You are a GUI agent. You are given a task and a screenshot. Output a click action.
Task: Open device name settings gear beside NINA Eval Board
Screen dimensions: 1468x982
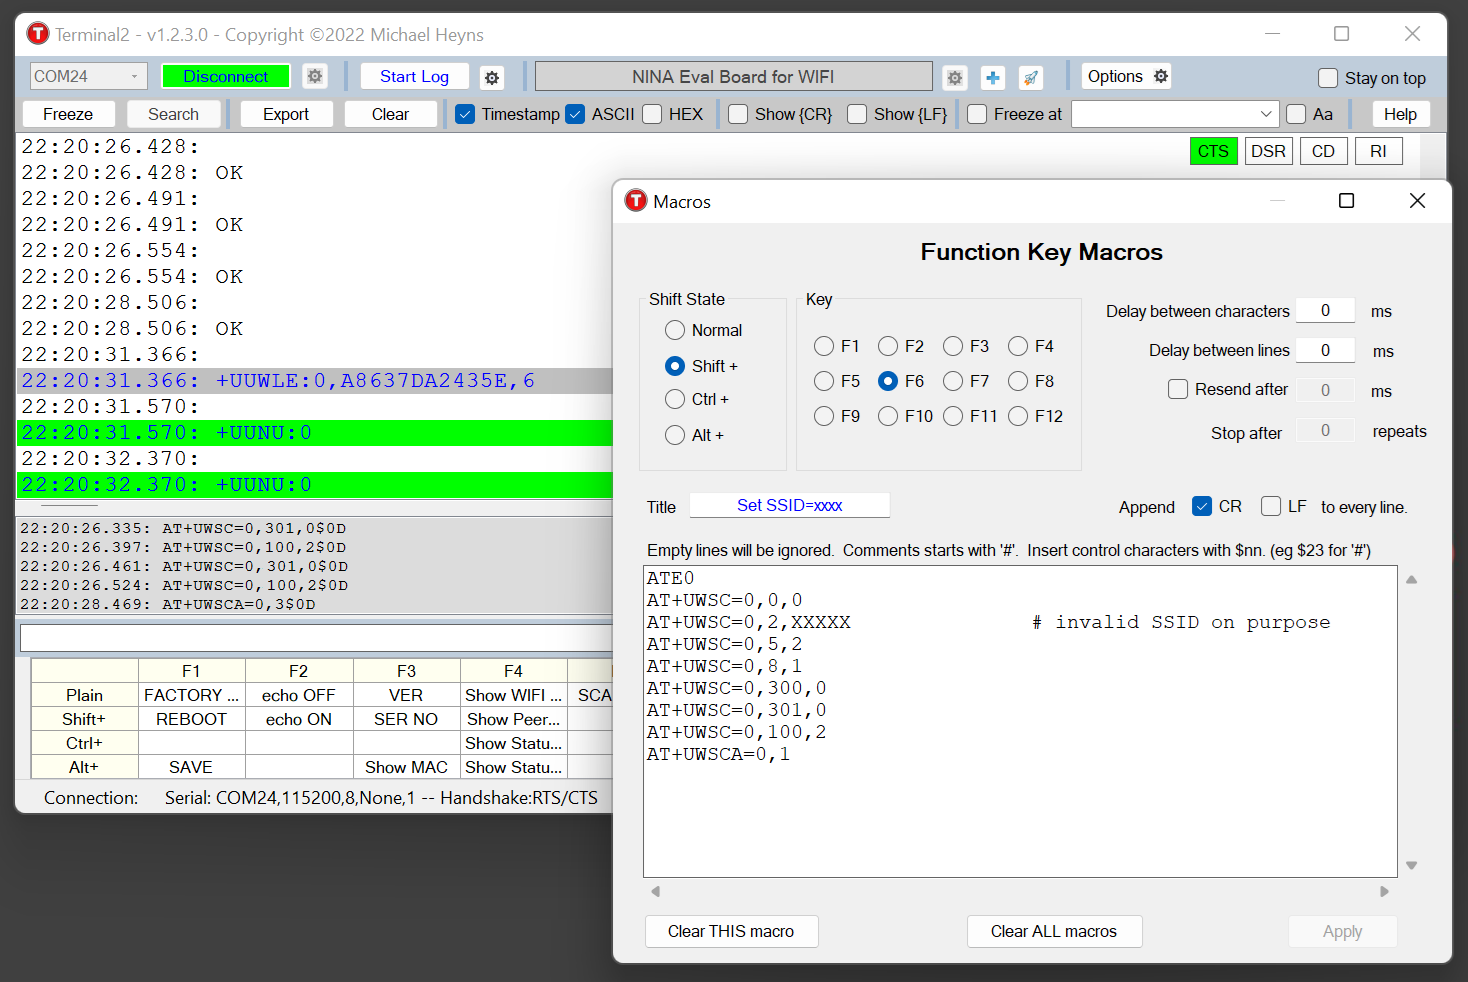(954, 76)
